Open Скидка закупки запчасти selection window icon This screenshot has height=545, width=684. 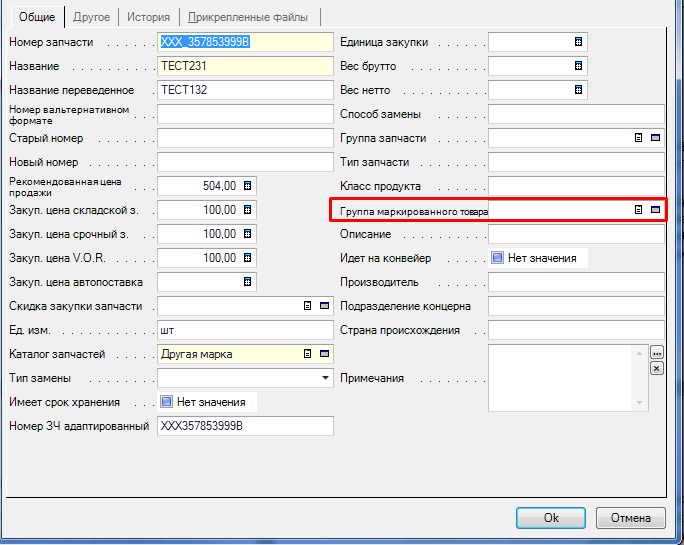point(324,306)
